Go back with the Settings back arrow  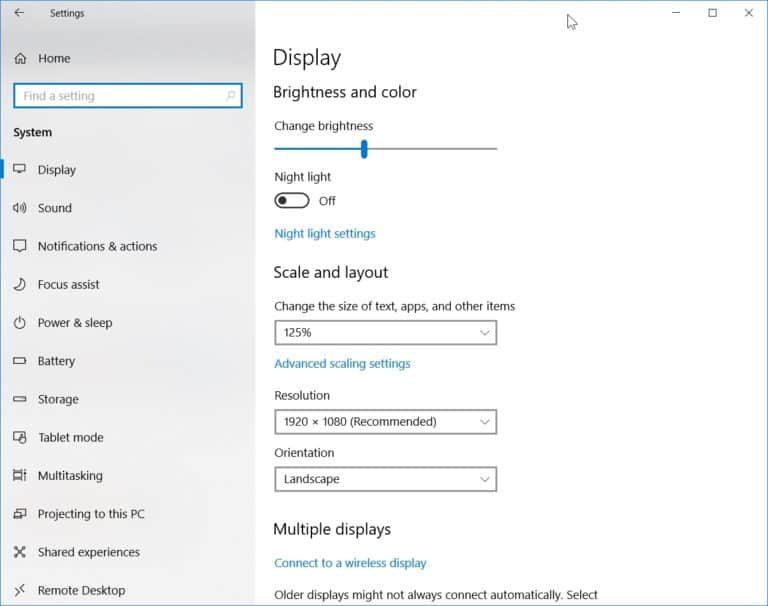pos(19,13)
